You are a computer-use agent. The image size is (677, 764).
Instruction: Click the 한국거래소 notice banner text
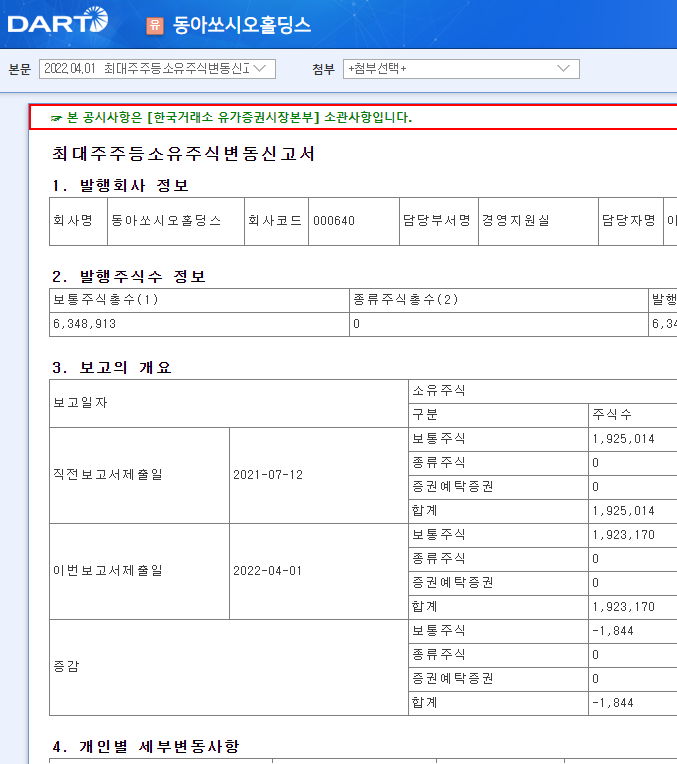231,117
